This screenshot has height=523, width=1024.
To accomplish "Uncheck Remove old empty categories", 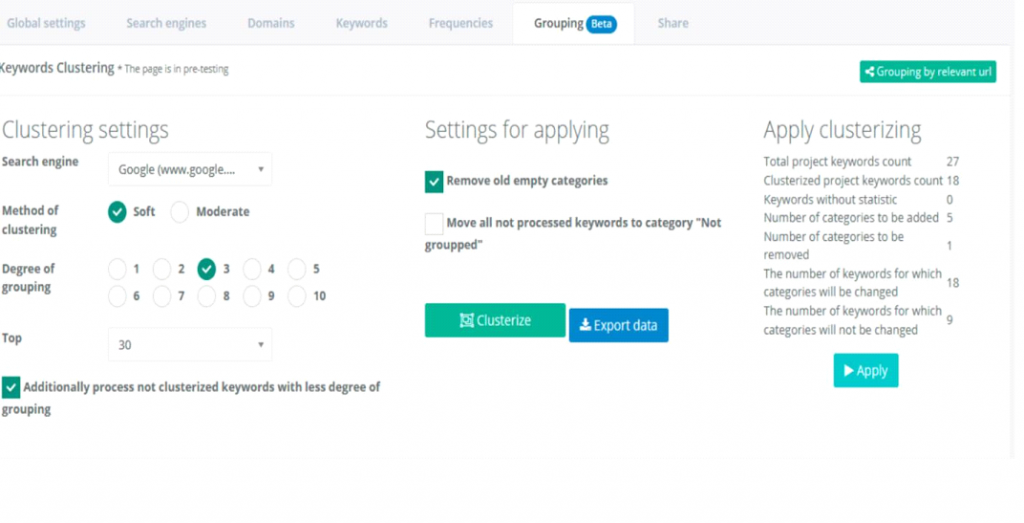I will [434, 181].
